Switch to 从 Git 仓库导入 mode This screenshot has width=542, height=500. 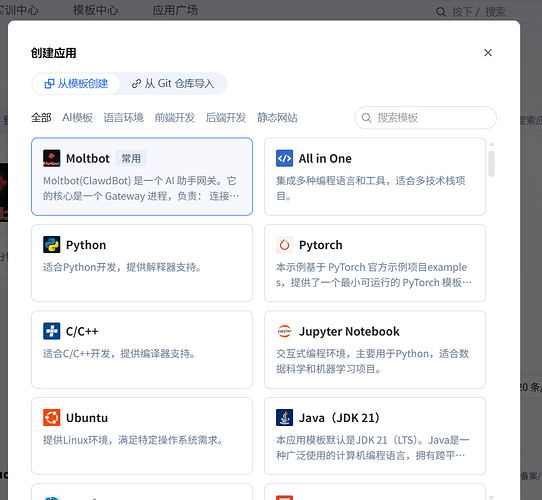point(173,84)
